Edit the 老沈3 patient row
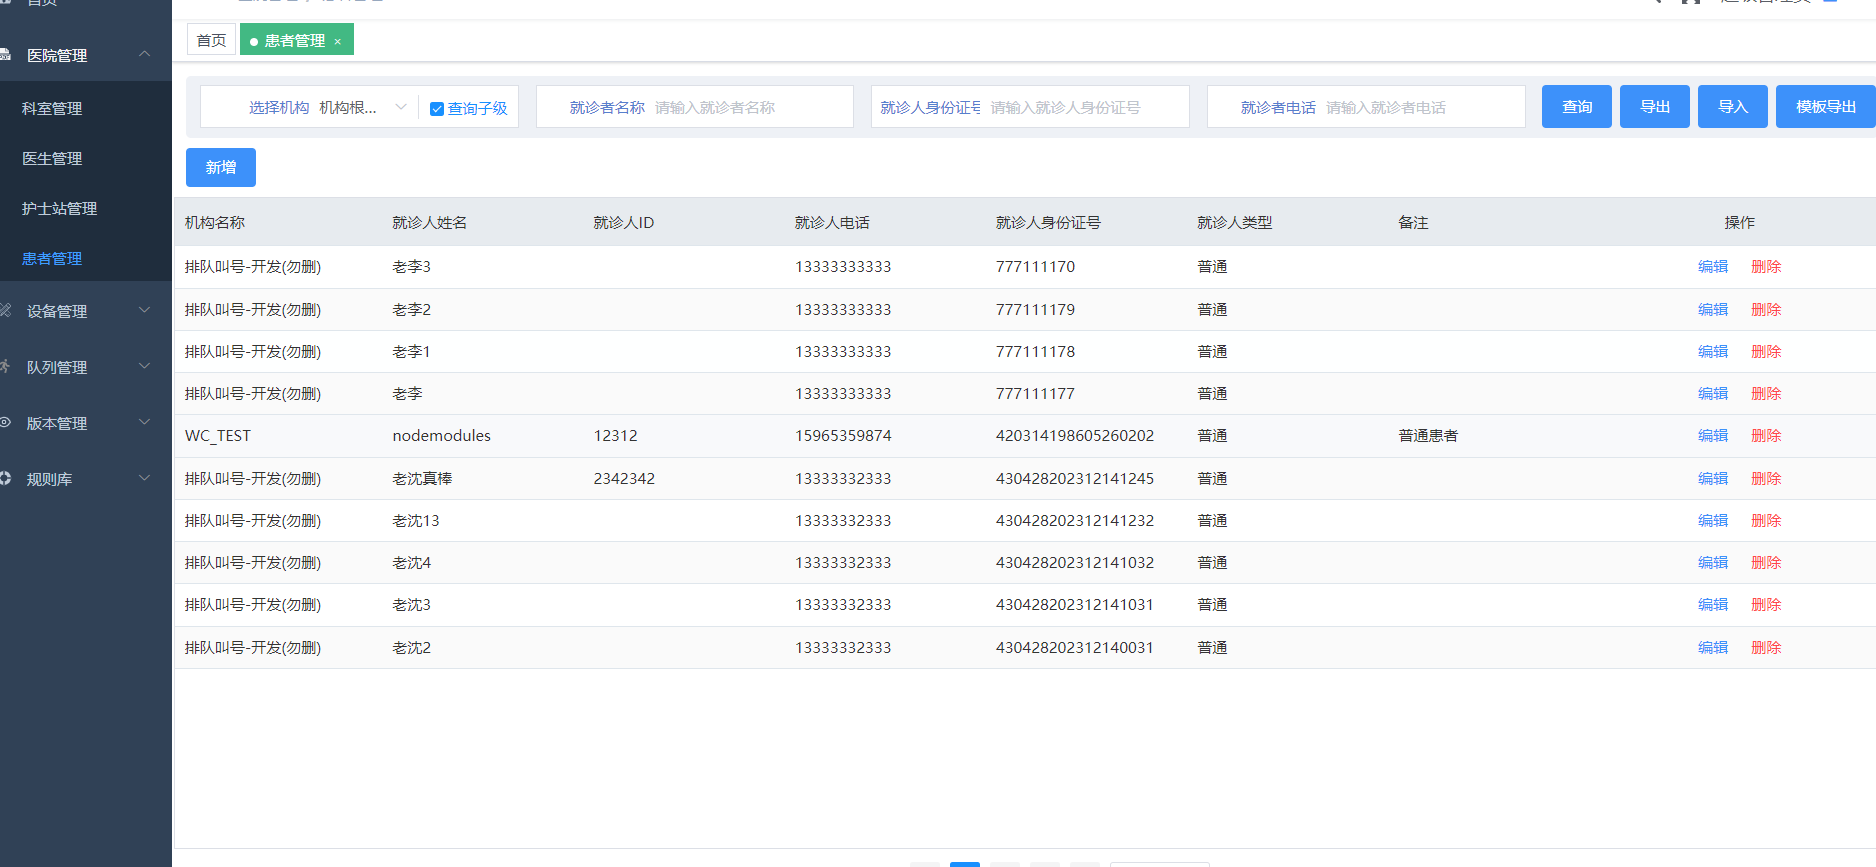1876x867 pixels. point(1713,605)
